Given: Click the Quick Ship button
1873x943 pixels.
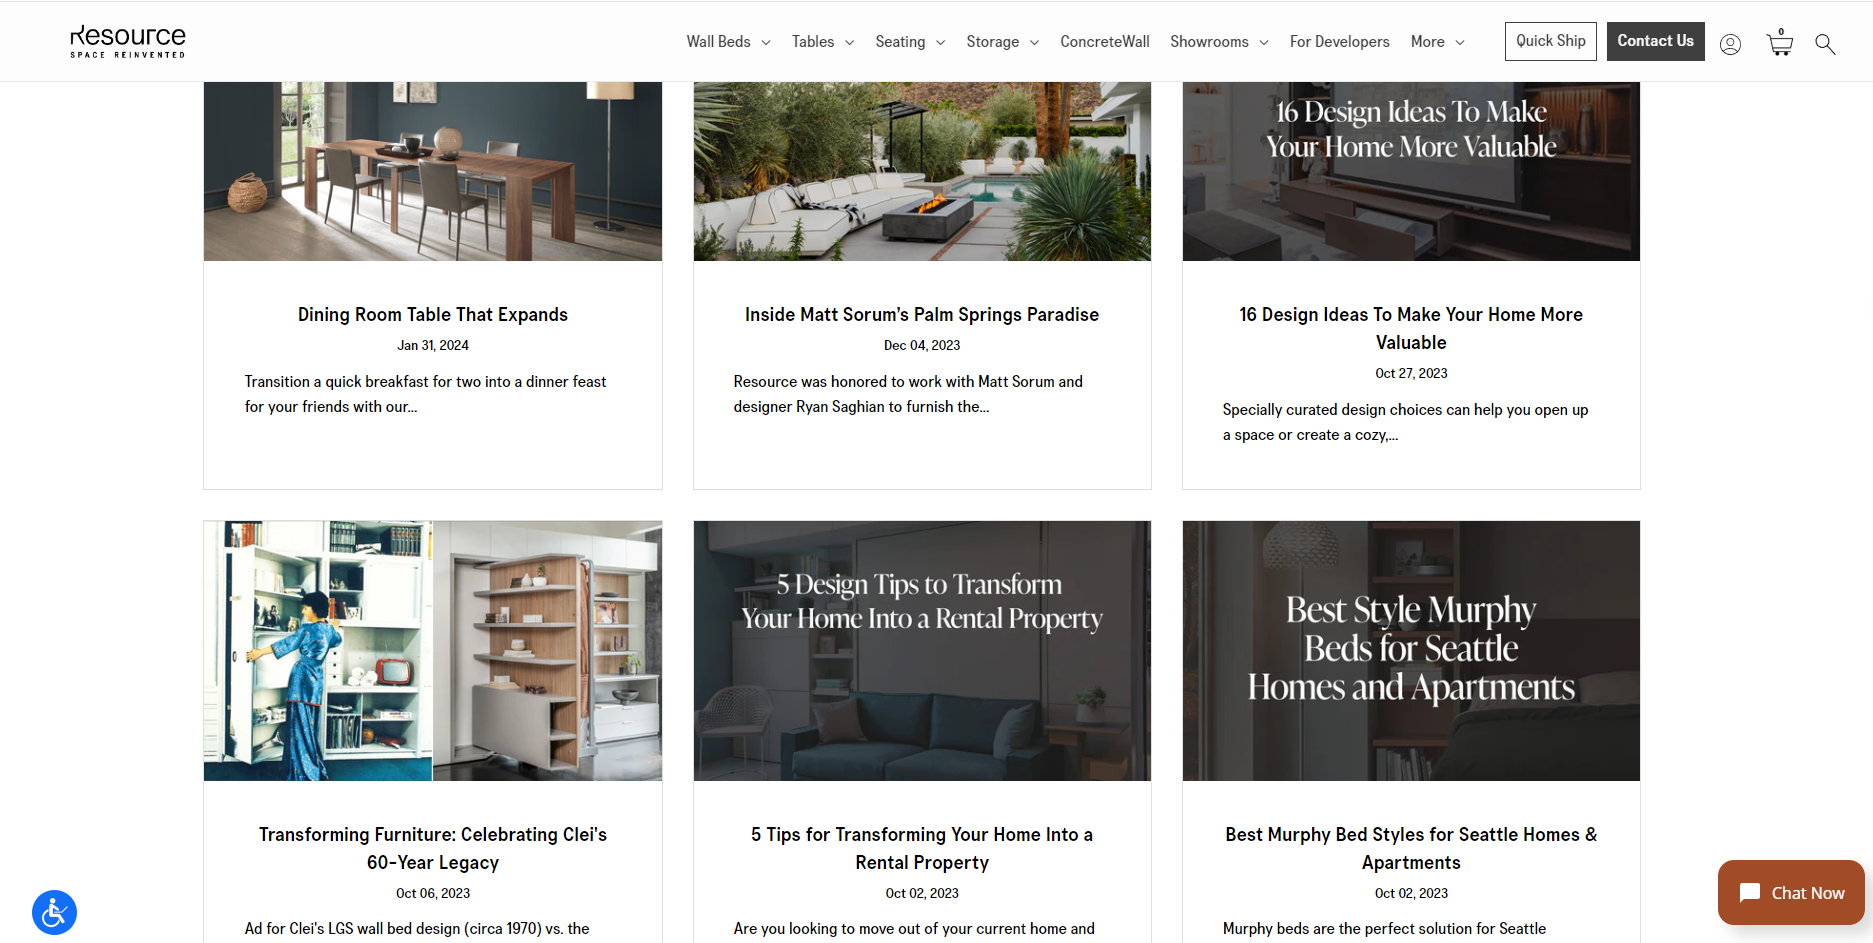Looking at the screenshot, I should pyautogui.click(x=1550, y=41).
